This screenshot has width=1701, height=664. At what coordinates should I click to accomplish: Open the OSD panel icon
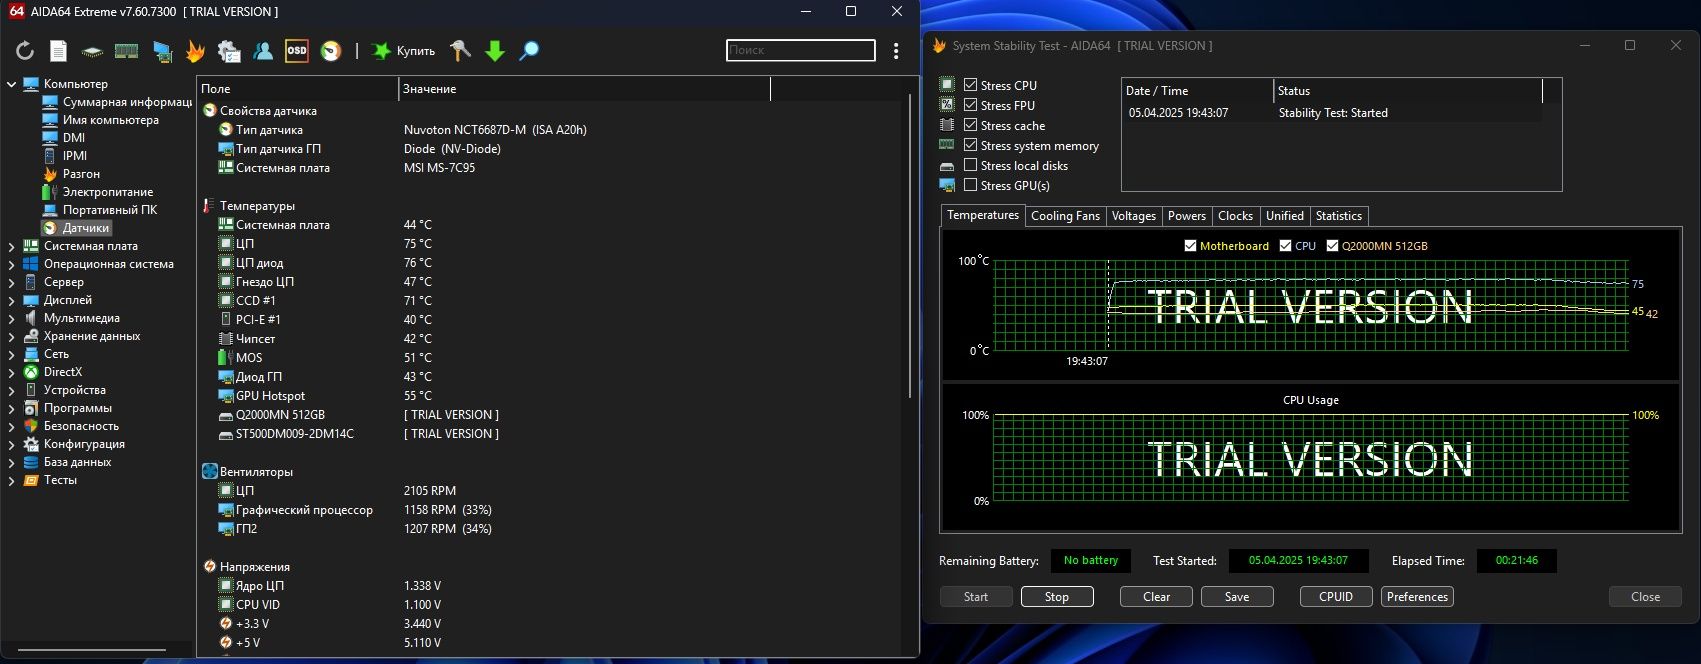coord(297,51)
